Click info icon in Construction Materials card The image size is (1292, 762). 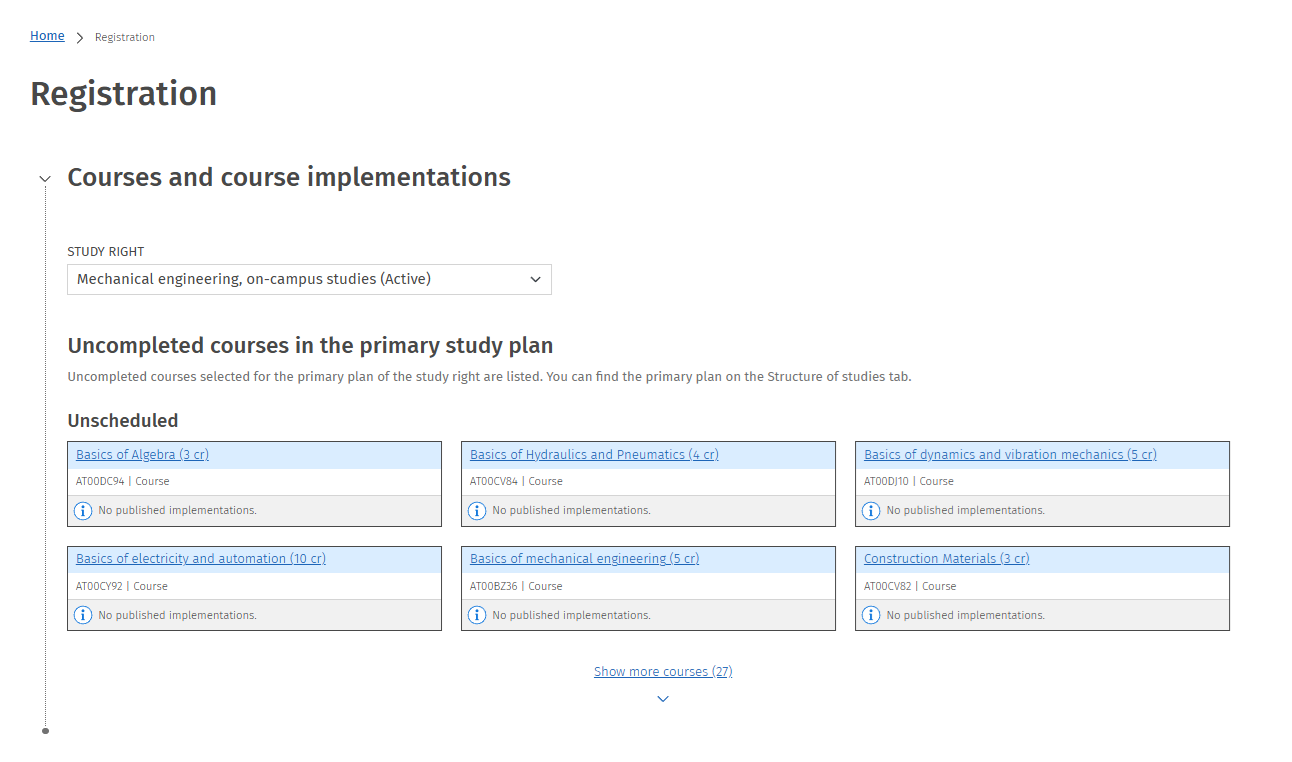[872, 615]
